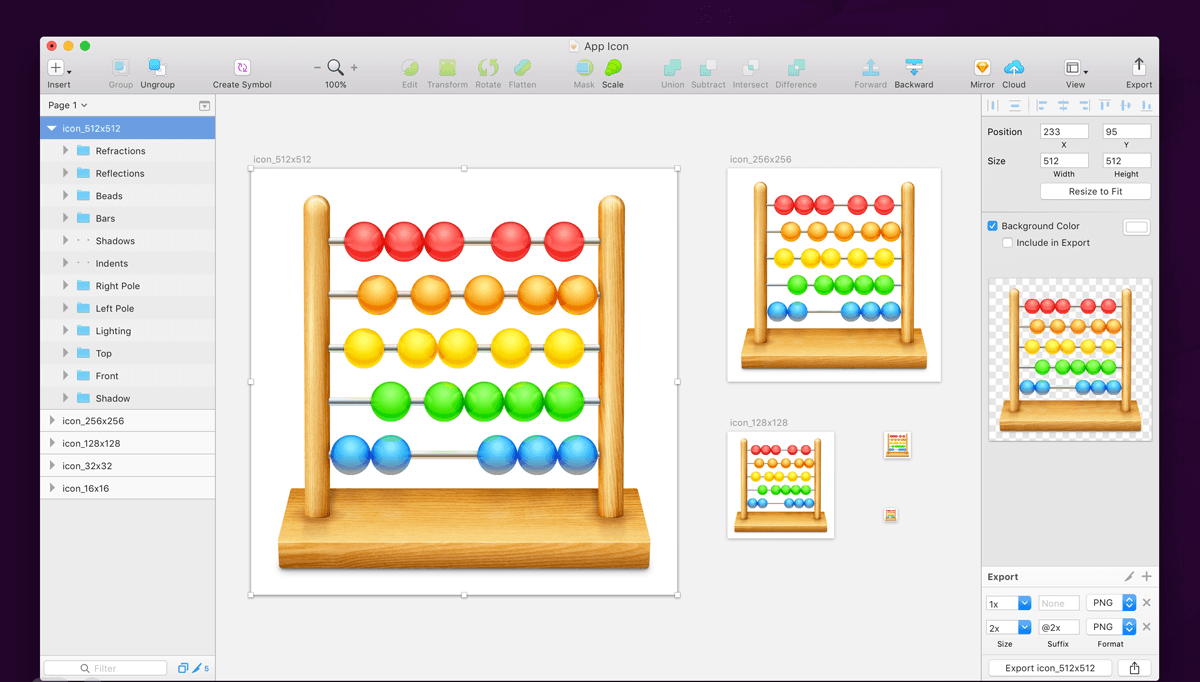The image size is (1200, 682).
Task: Click the knife slice icon in Export header
Action: pyautogui.click(x=1129, y=577)
